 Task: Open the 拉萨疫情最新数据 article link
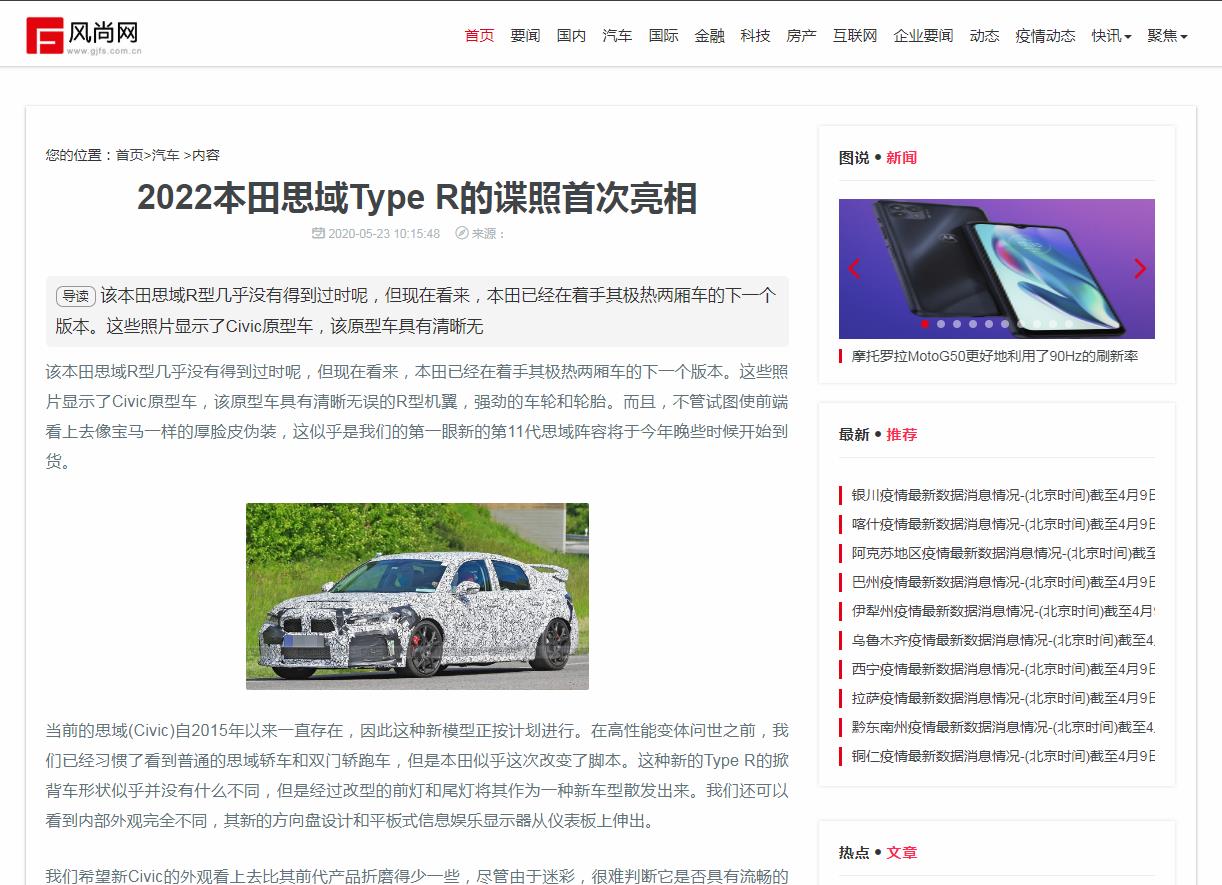[x=1003, y=698]
